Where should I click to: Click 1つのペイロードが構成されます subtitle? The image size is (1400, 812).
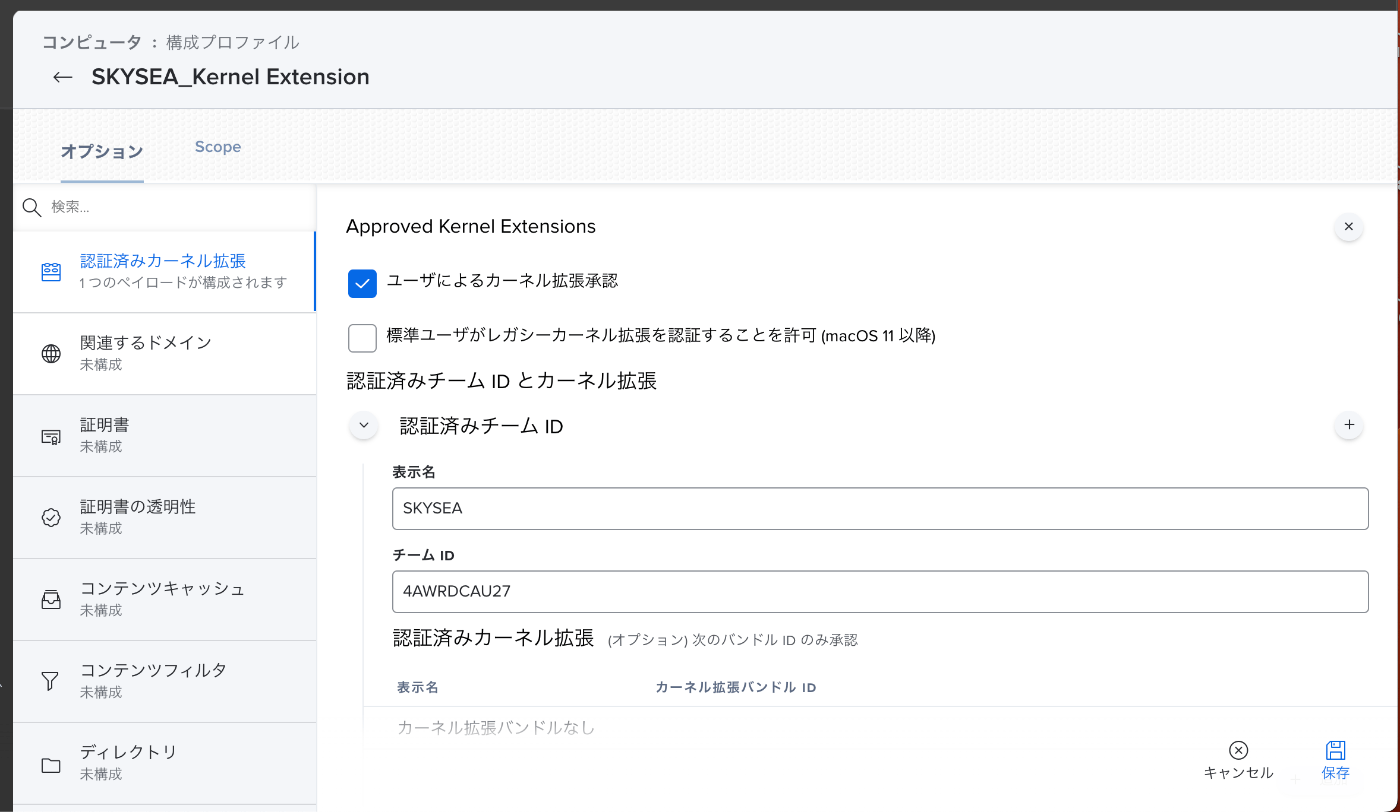tap(184, 283)
